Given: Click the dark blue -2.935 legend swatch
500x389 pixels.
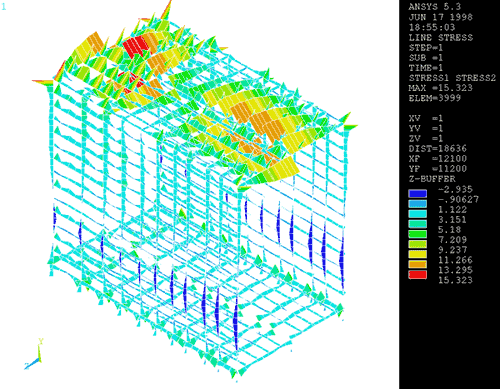Looking at the screenshot, I should (418, 194).
